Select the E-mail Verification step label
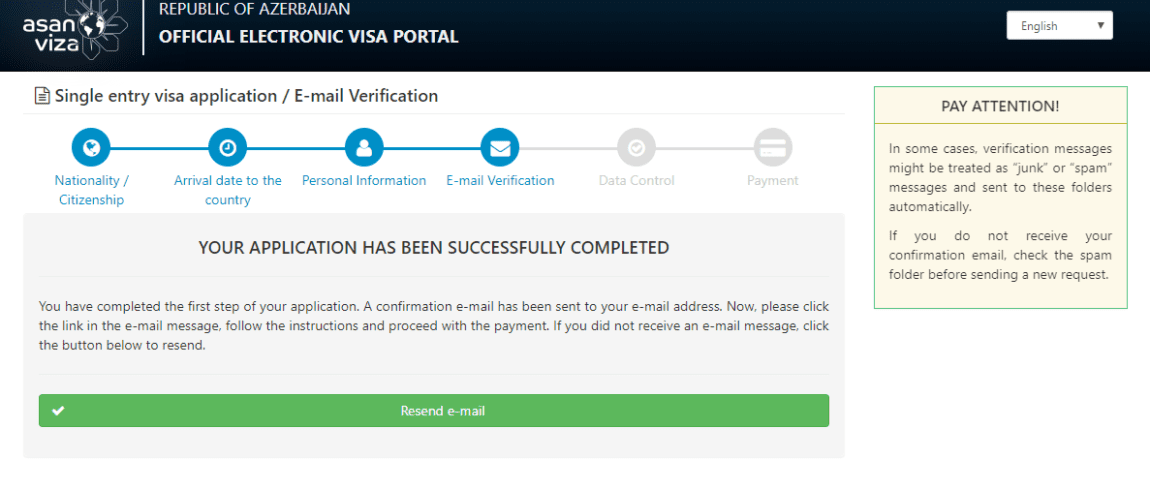This screenshot has height=490, width=1150. pos(500,180)
